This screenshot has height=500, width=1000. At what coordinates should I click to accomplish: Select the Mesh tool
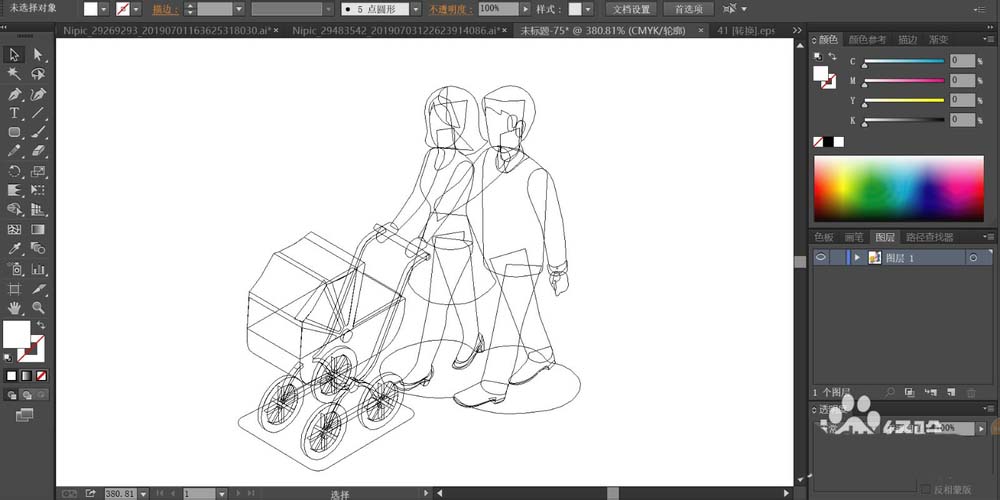pos(14,229)
